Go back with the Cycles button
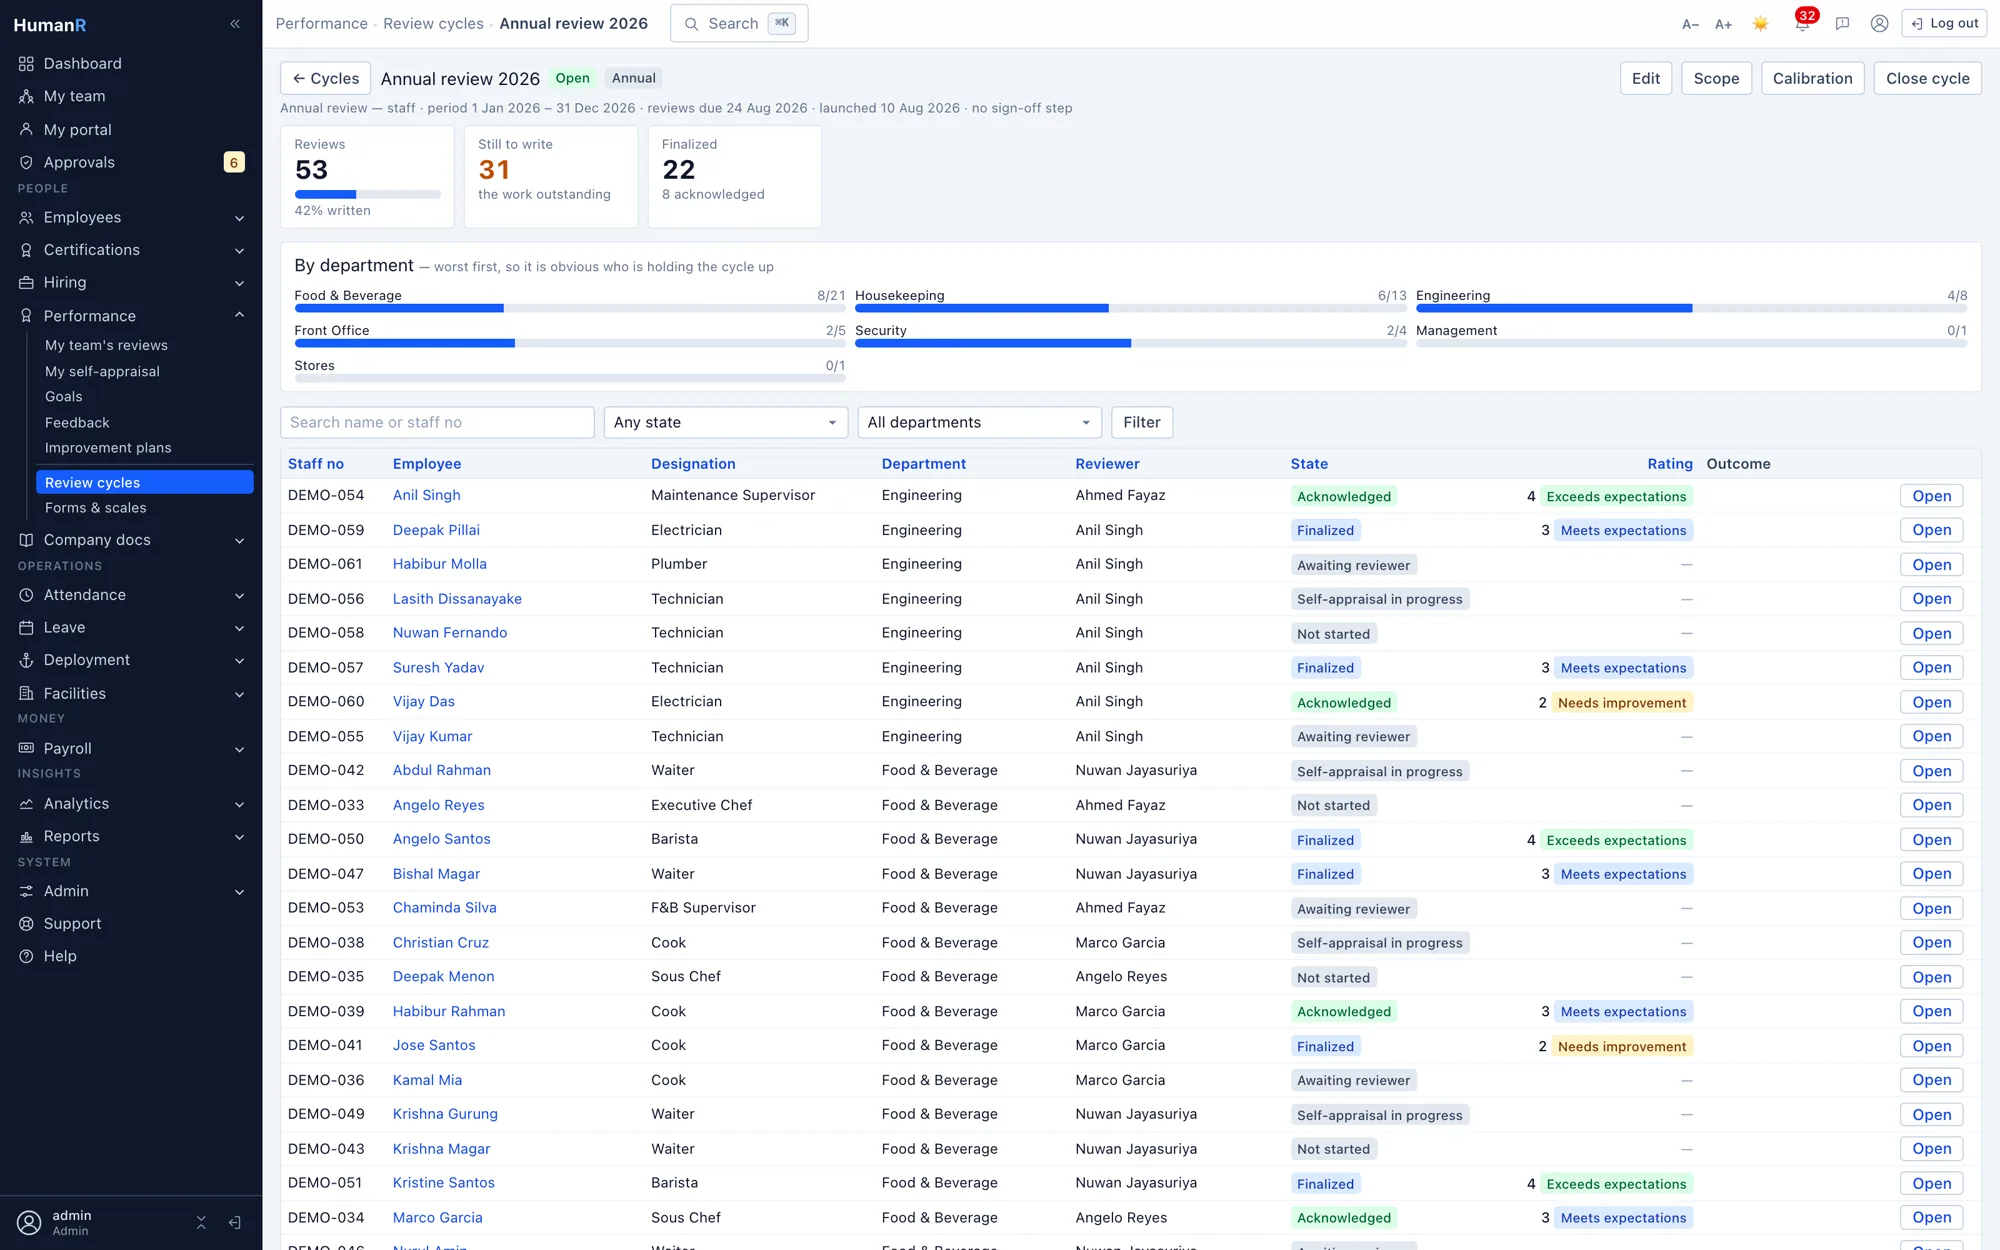 (x=325, y=79)
